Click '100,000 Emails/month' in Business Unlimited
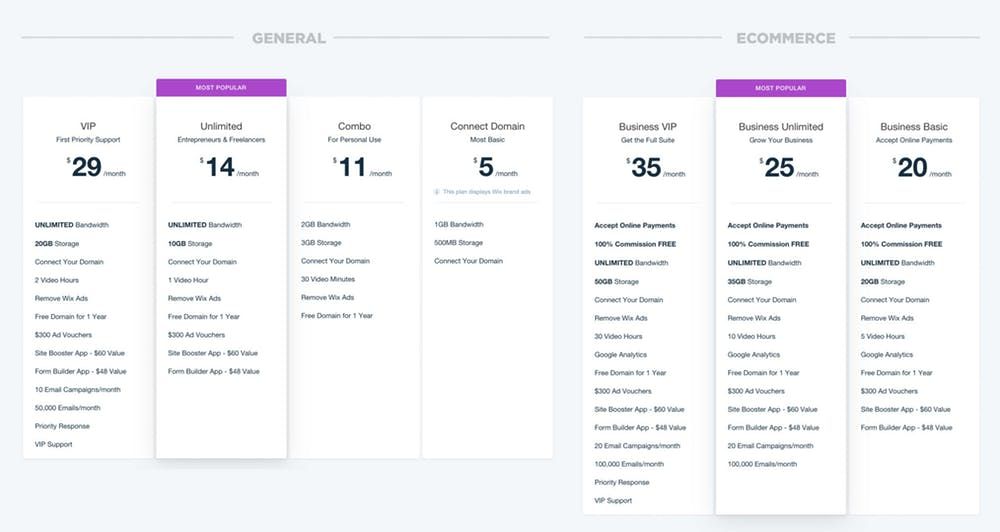The width and height of the screenshot is (1000, 532). tap(762, 464)
